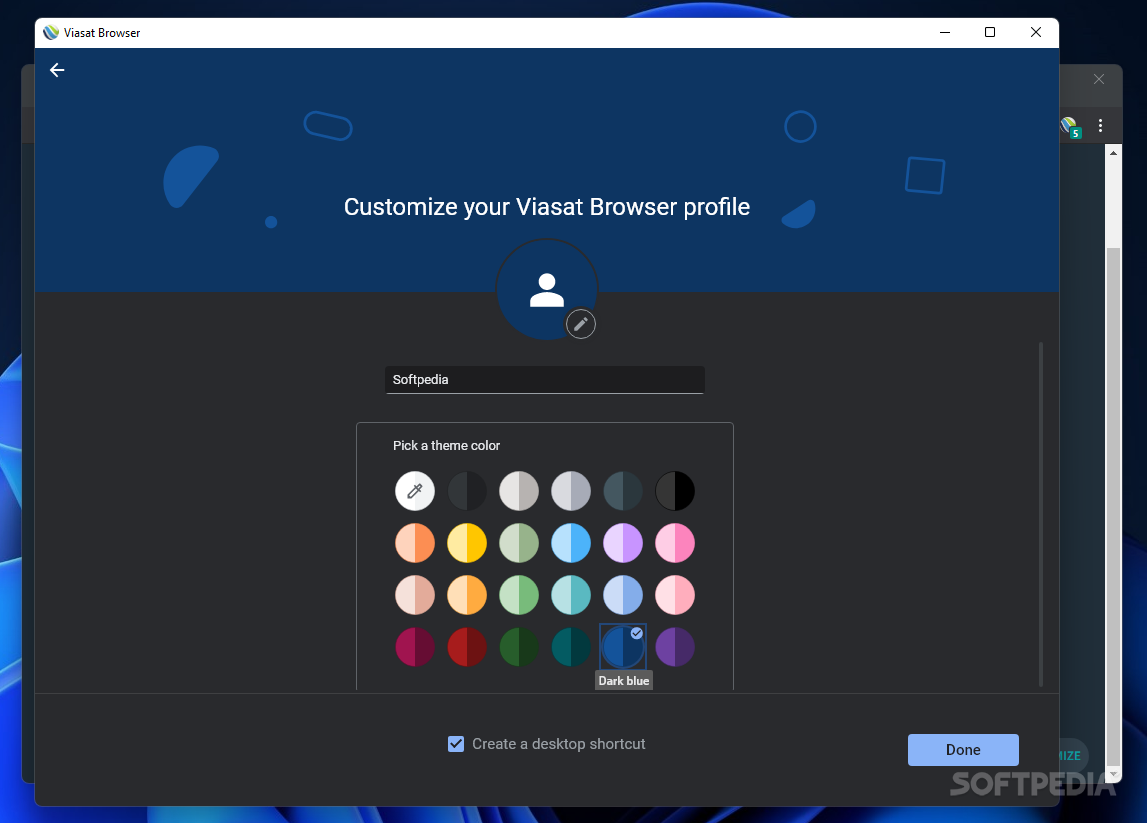Screen dimensions: 1147x823
Task: Apply the dark purple theme color
Action: tap(674, 647)
